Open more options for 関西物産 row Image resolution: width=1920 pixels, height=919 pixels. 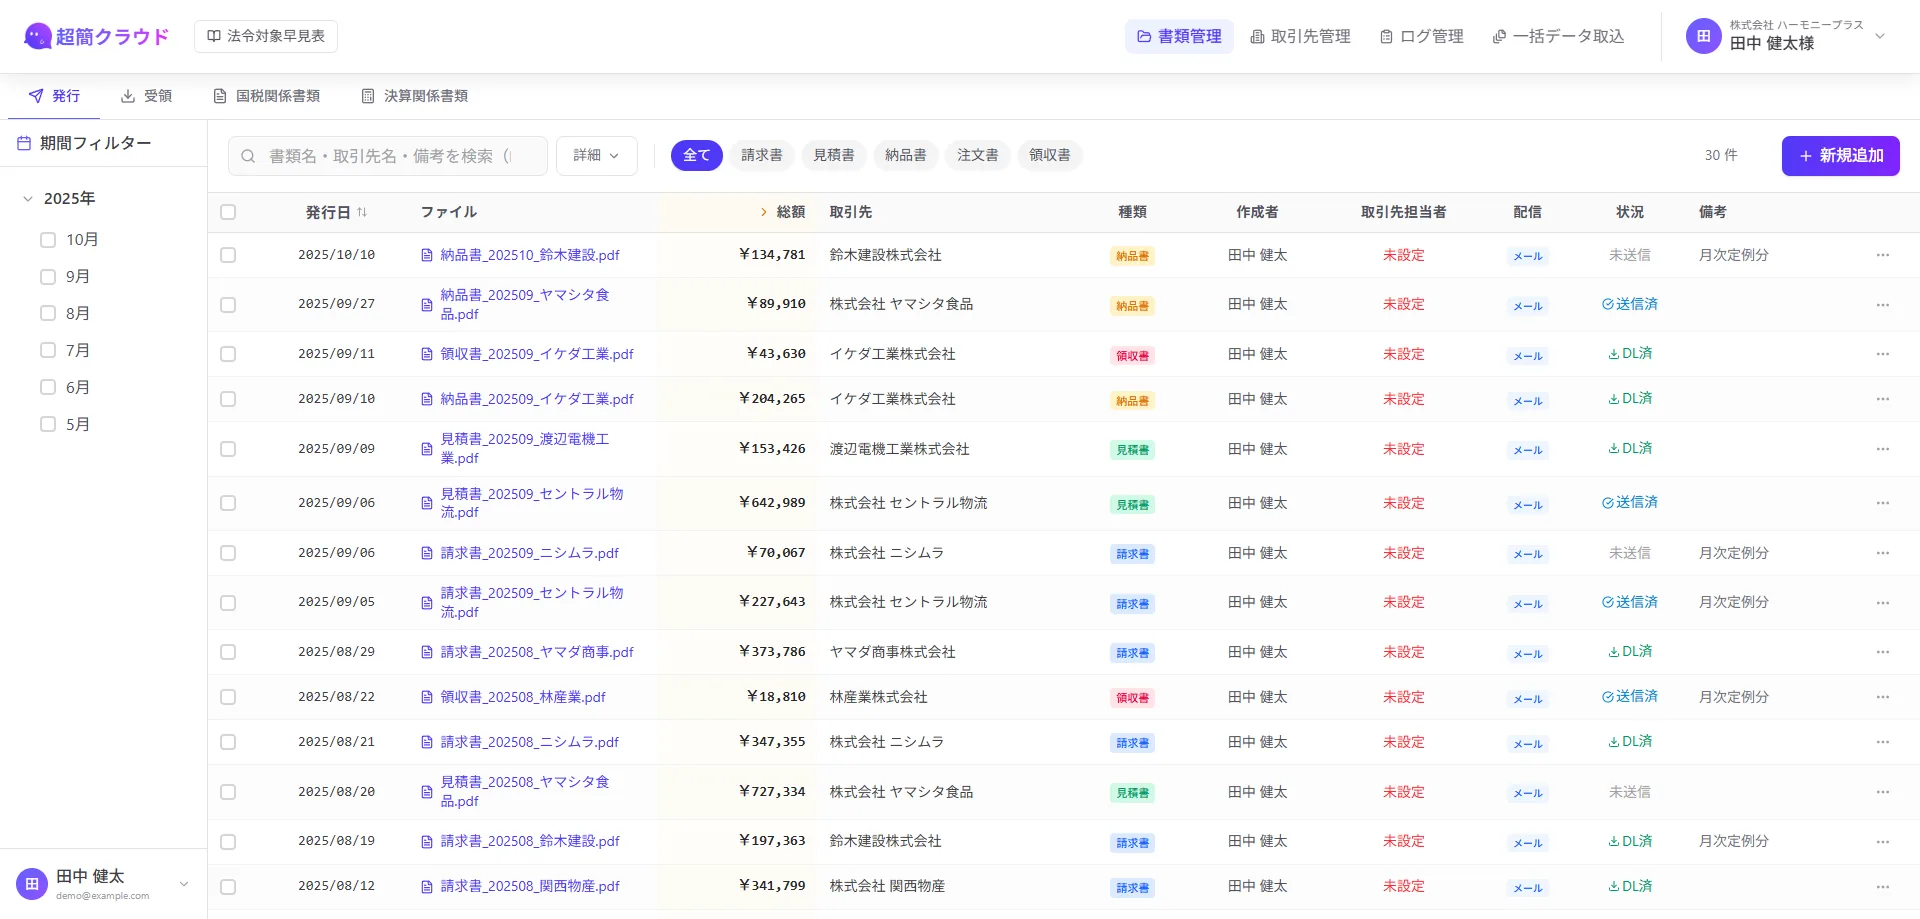(x=1883, y=886)
